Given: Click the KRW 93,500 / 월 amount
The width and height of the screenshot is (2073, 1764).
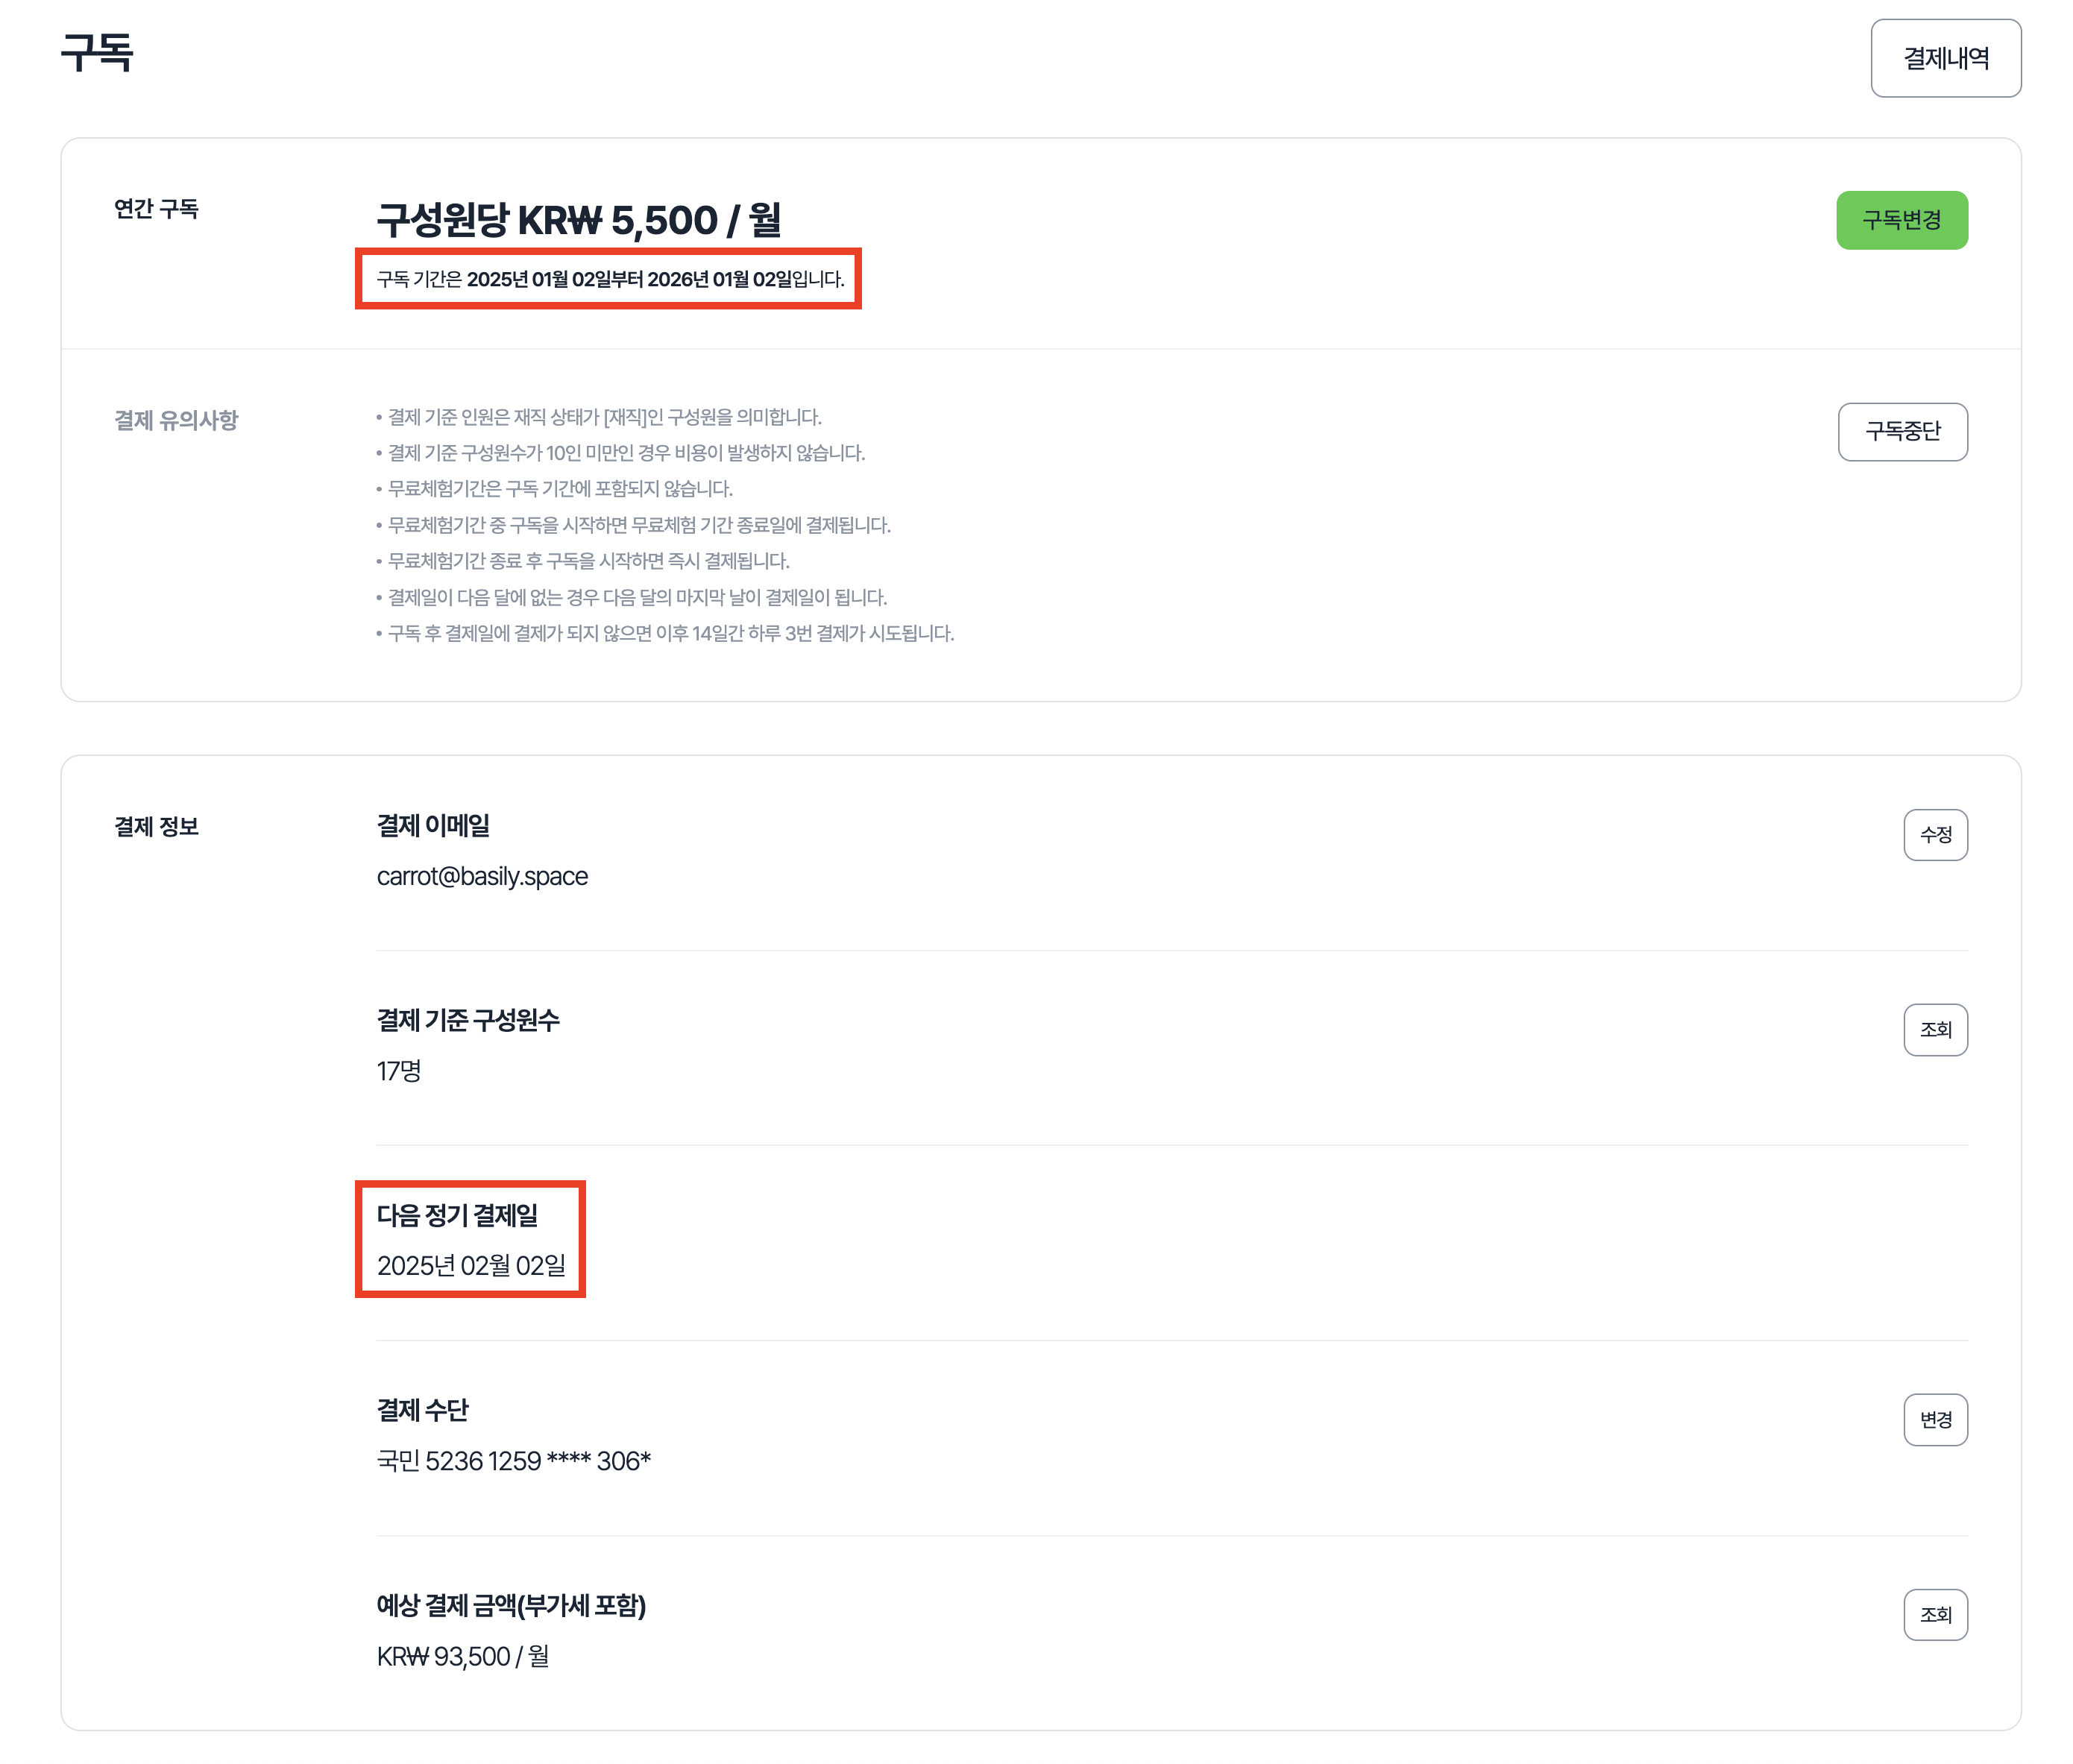Looking at the screenshot, I should (462, 1656).
